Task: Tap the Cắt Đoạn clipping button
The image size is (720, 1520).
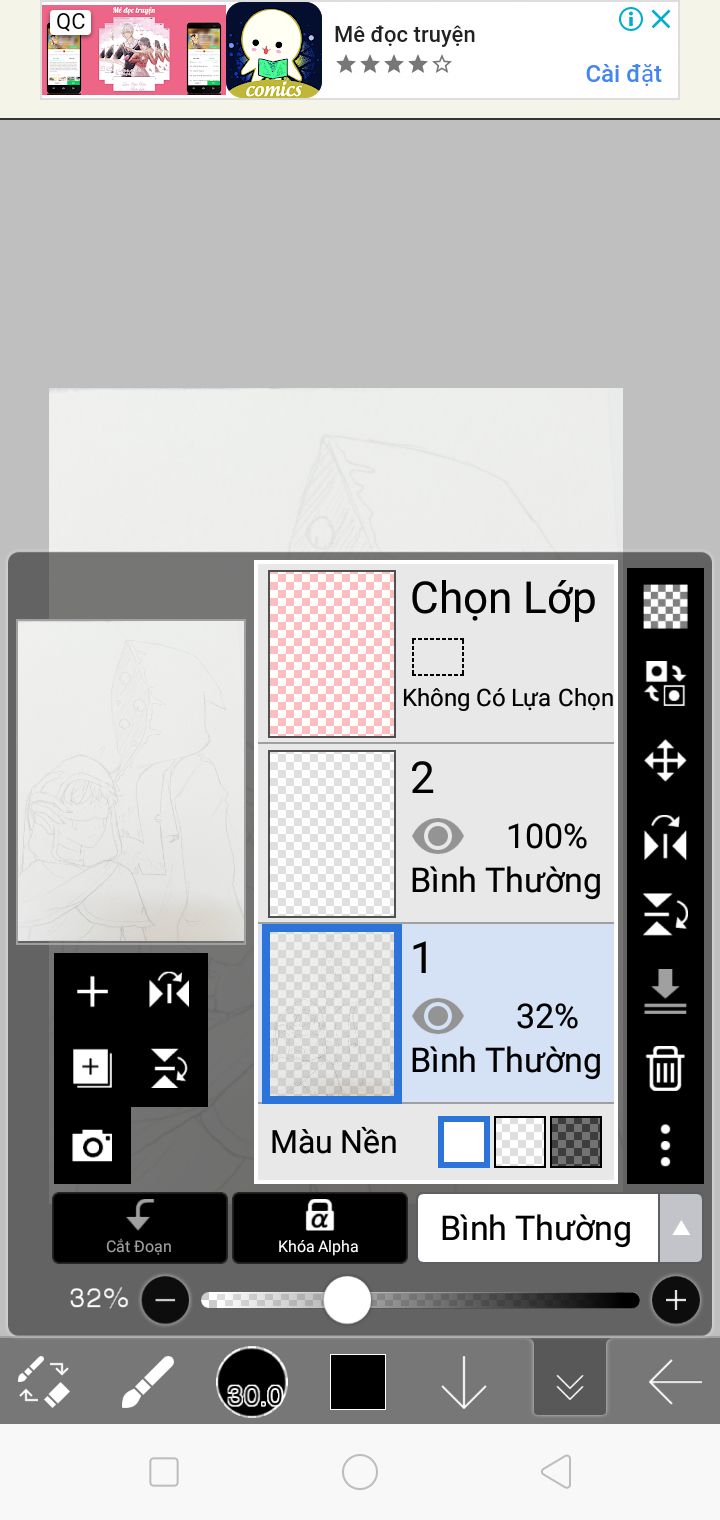Action: point(139,1227)
